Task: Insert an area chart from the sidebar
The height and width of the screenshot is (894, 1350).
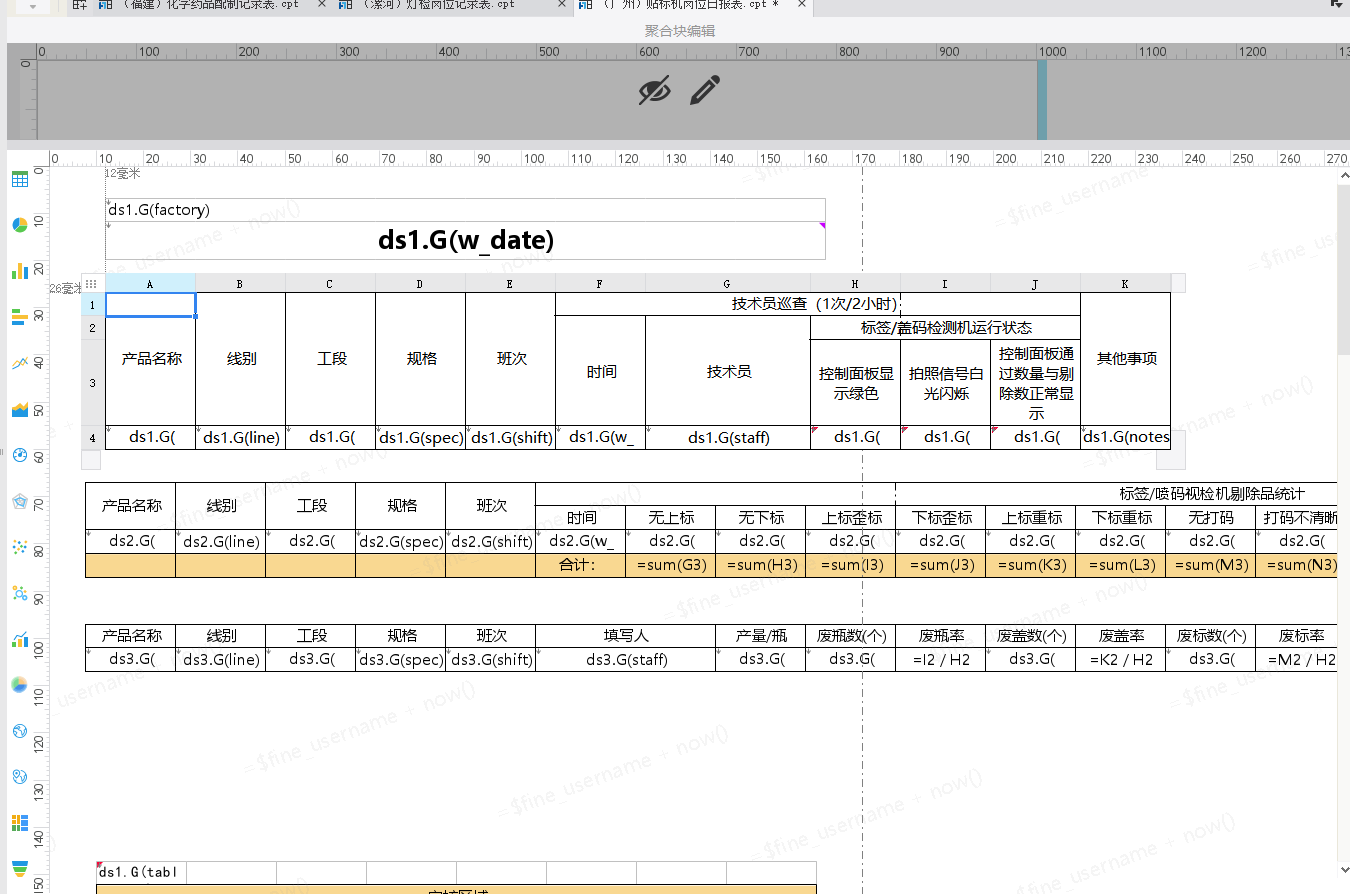Action: tap(19, 409)
